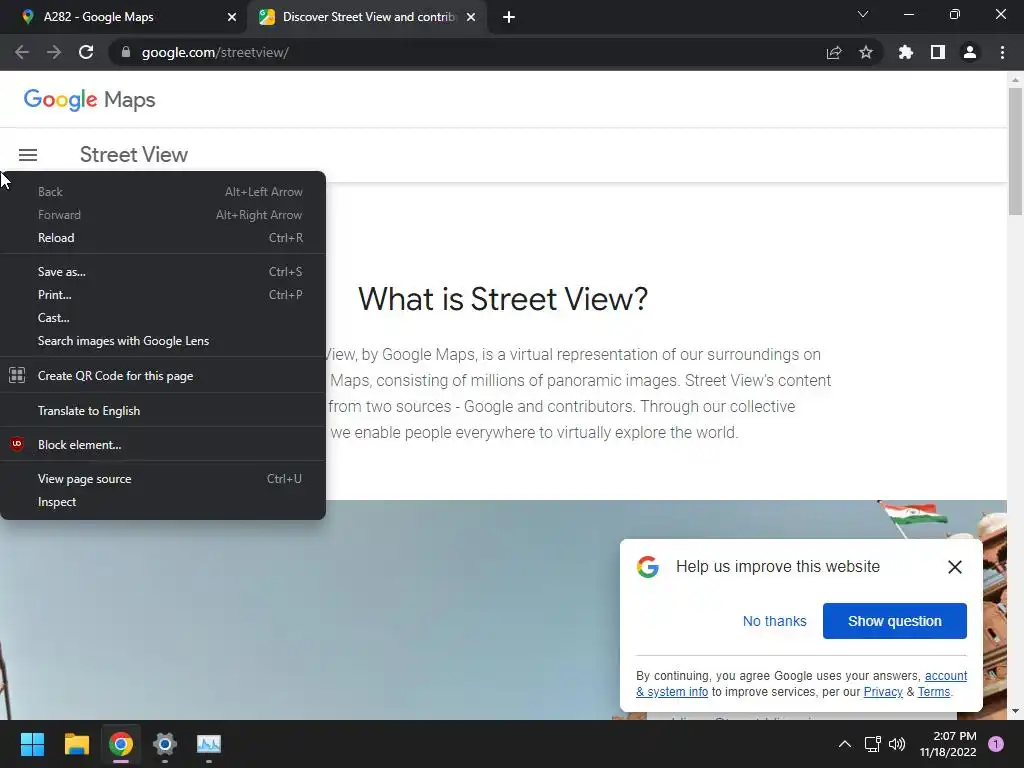
Task: Switch to A282 - Google Maps tab
Action: click(124, 17)
